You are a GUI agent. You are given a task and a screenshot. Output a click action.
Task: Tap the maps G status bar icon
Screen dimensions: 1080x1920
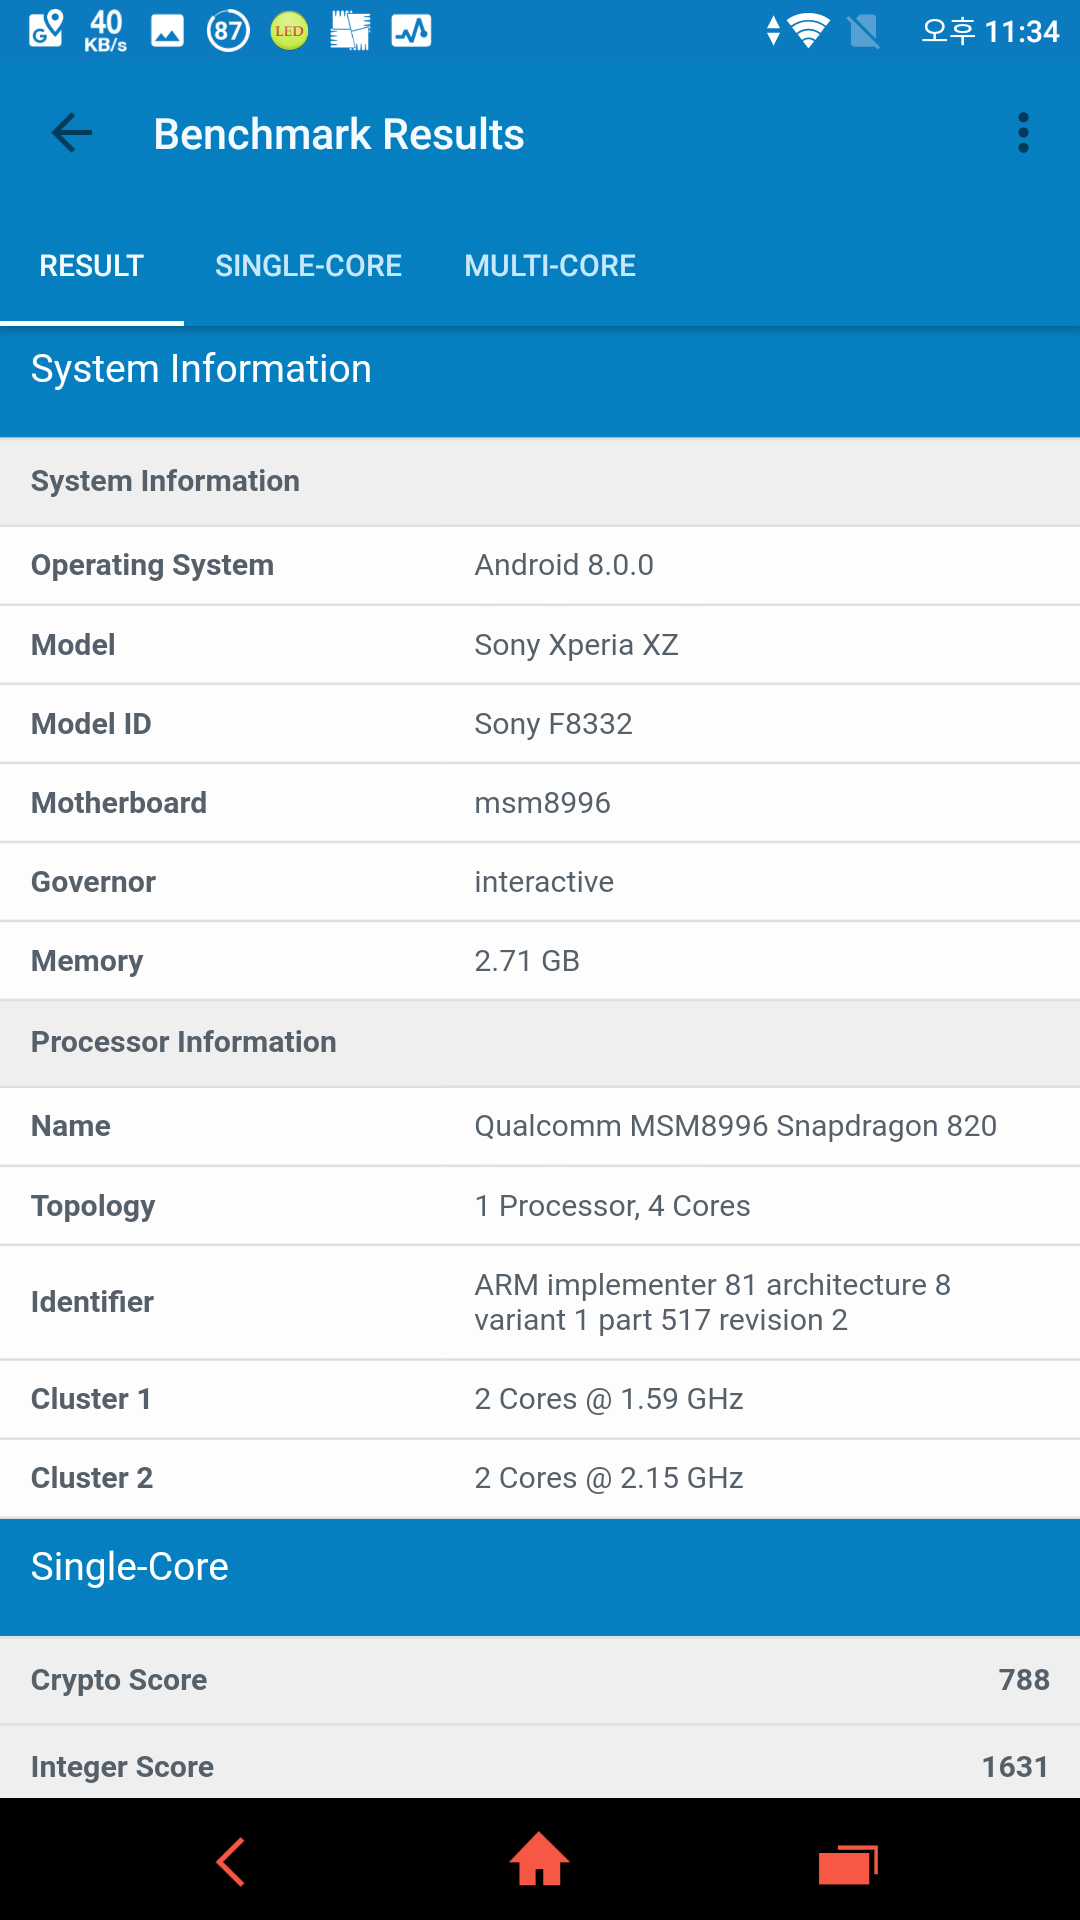[45, 31]
